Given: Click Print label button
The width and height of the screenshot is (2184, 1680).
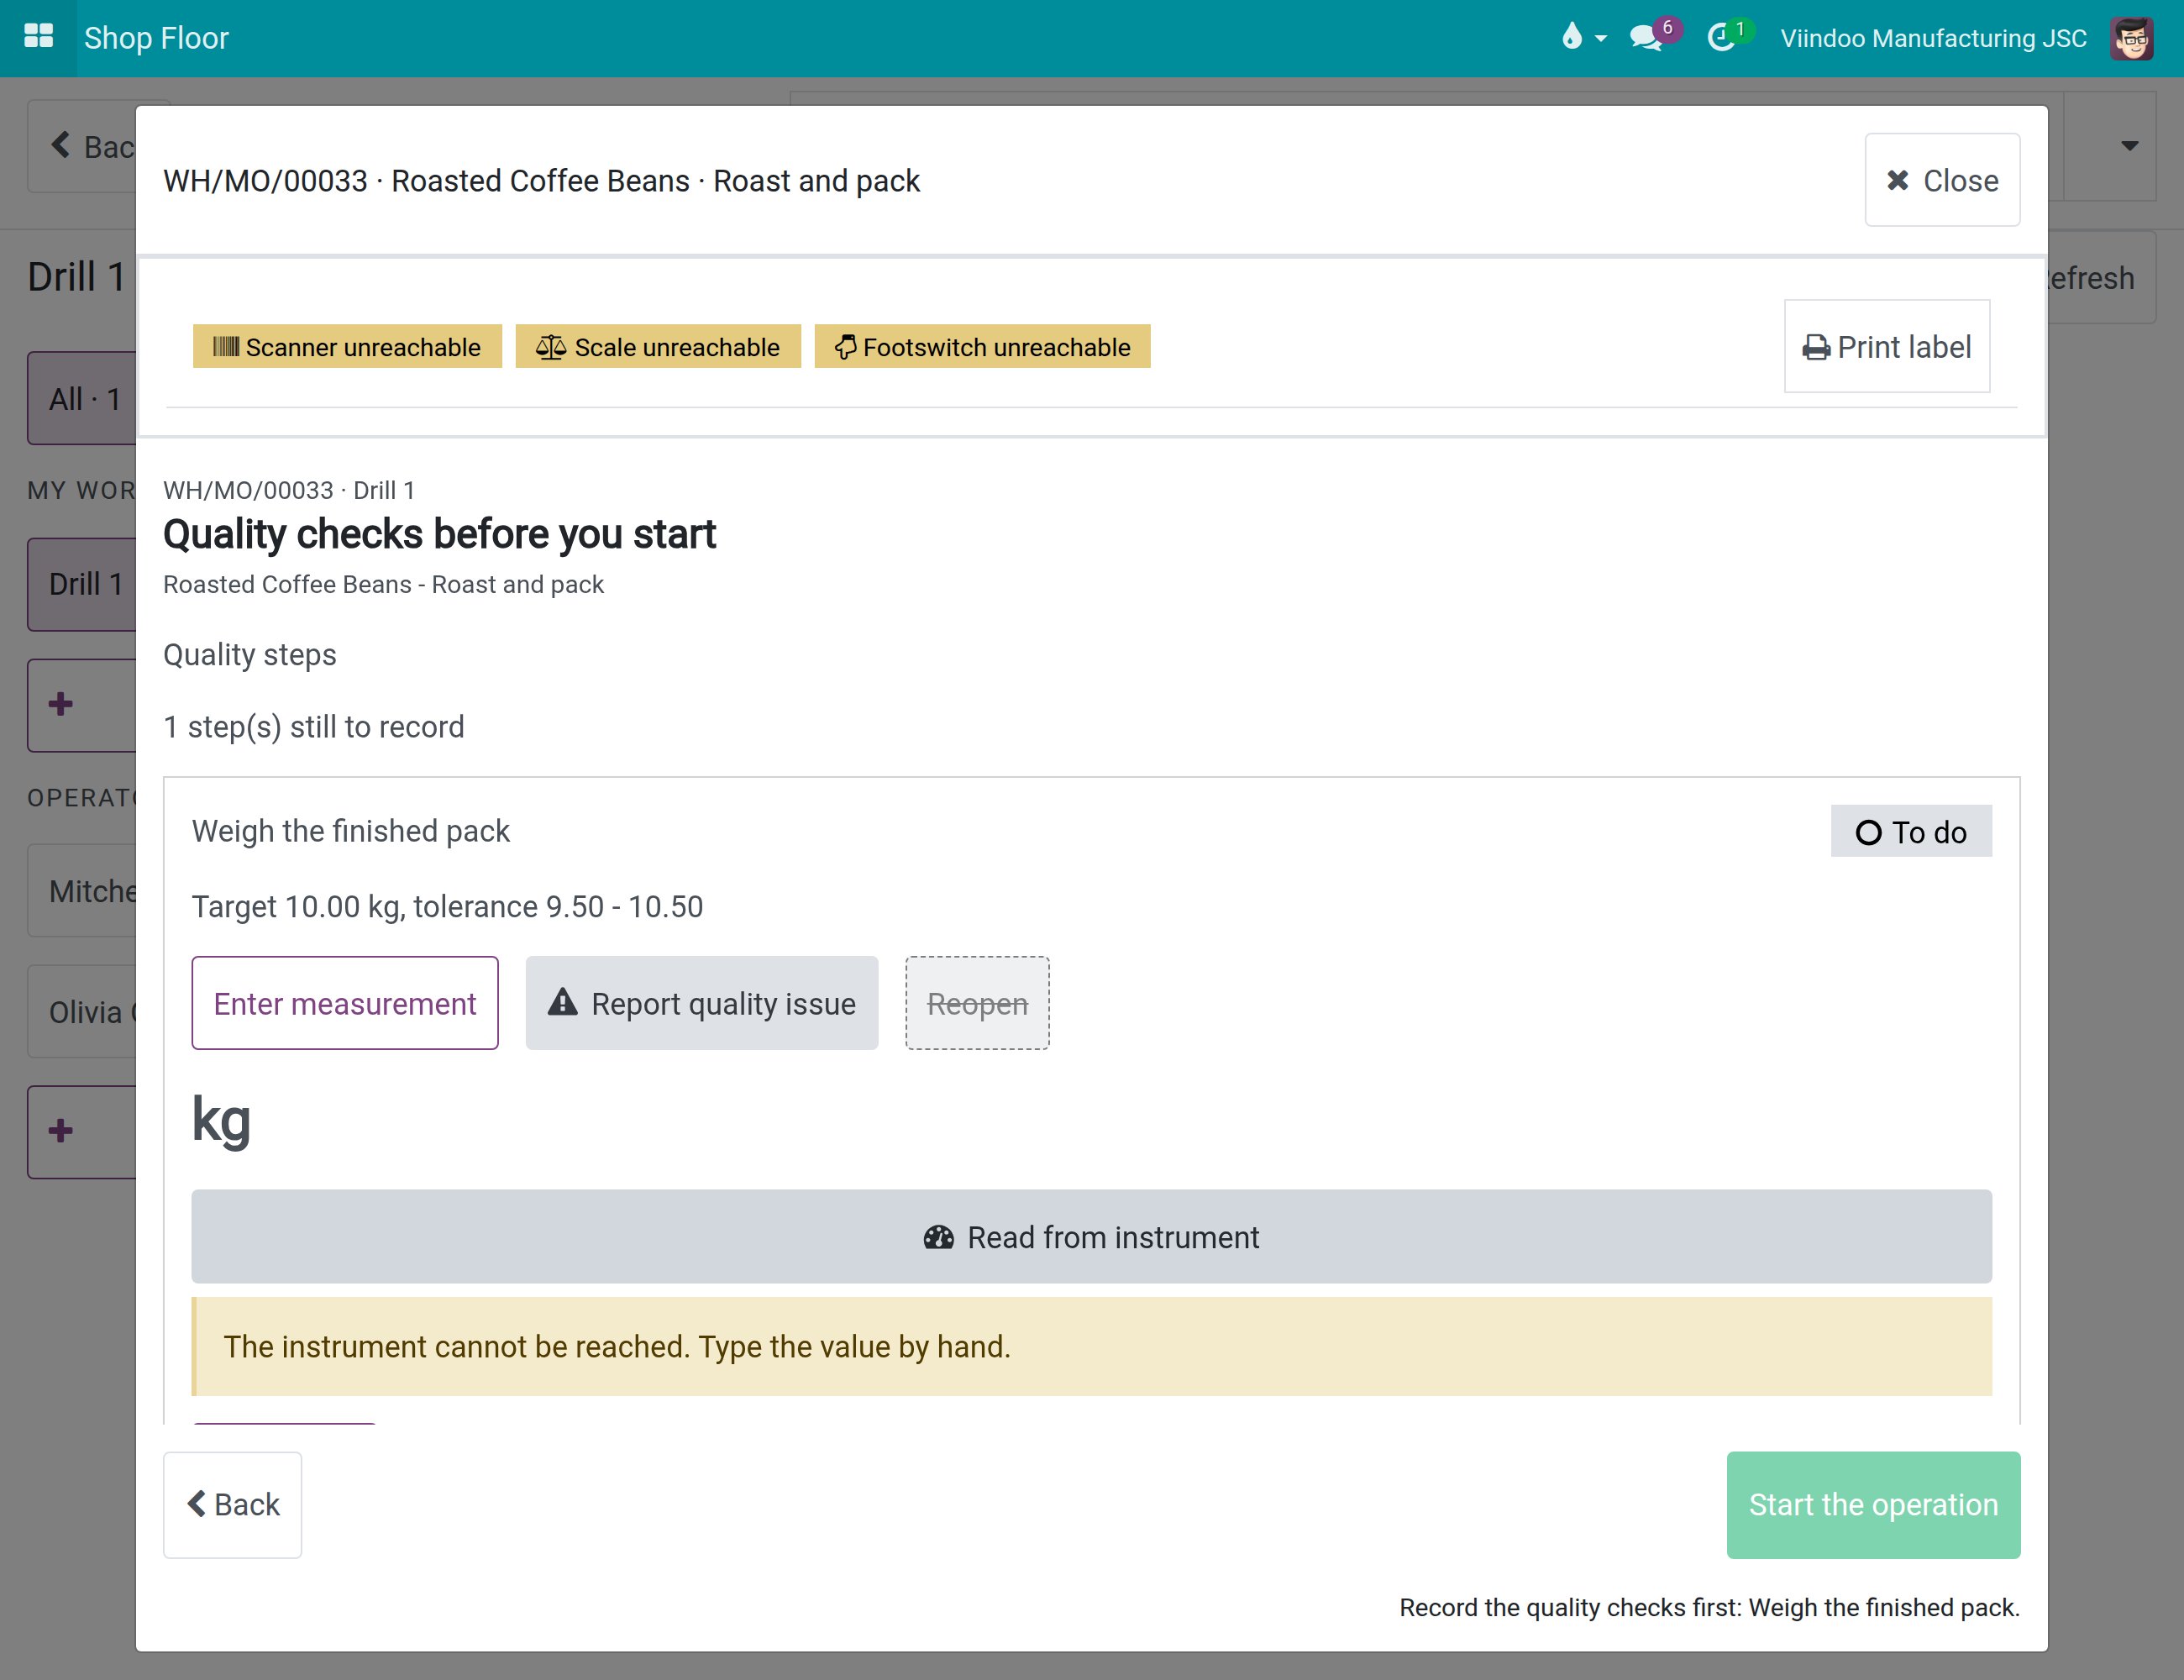Looking at the screenshot, I should tap(1886, 346).
